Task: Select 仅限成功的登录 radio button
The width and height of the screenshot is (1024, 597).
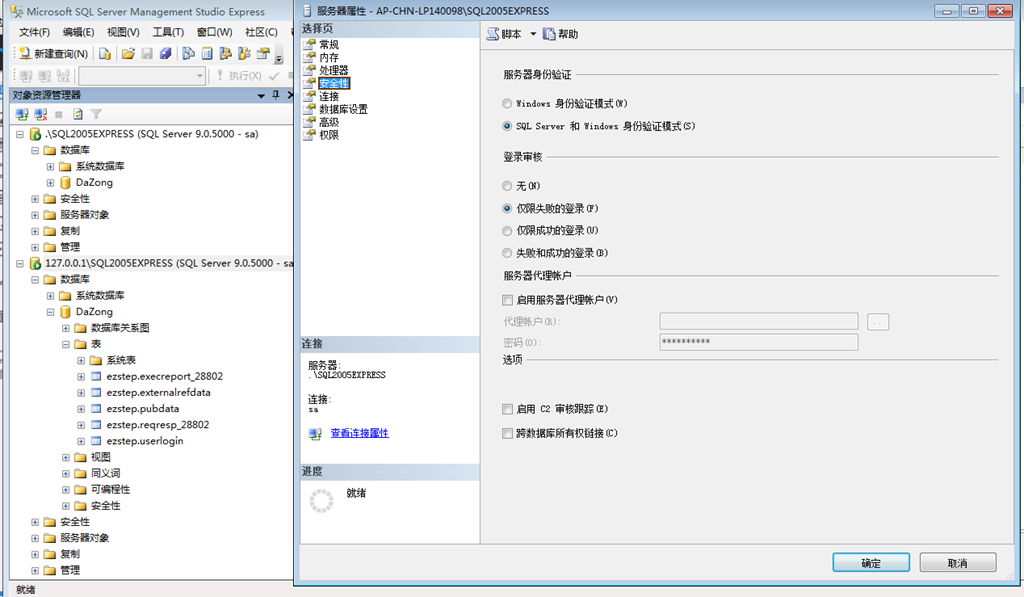Action: (507, 231)
